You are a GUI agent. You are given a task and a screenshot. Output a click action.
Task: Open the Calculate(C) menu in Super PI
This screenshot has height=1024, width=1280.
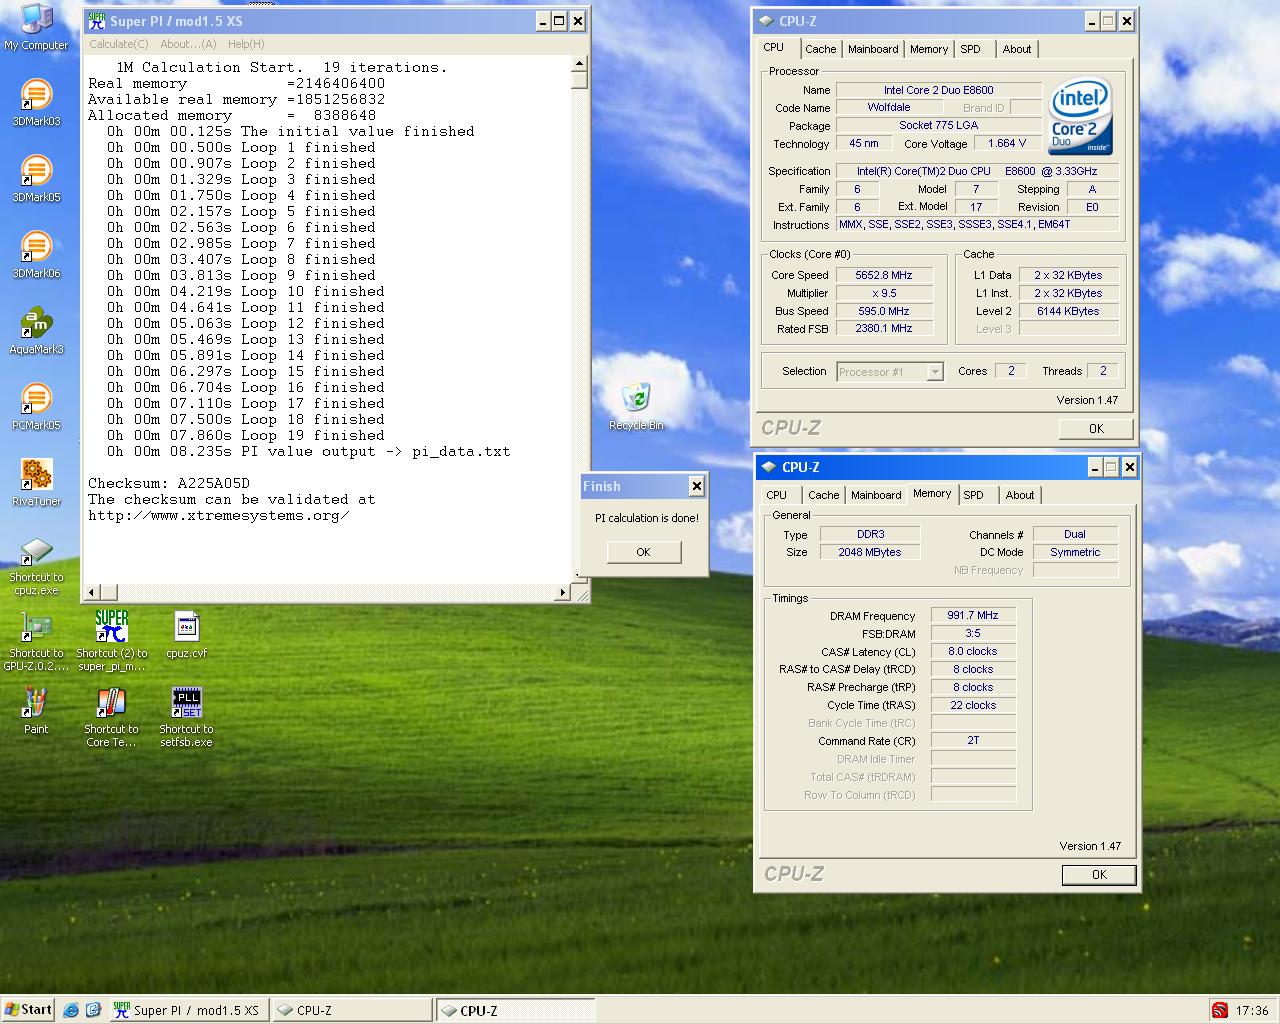click(118, 44)
